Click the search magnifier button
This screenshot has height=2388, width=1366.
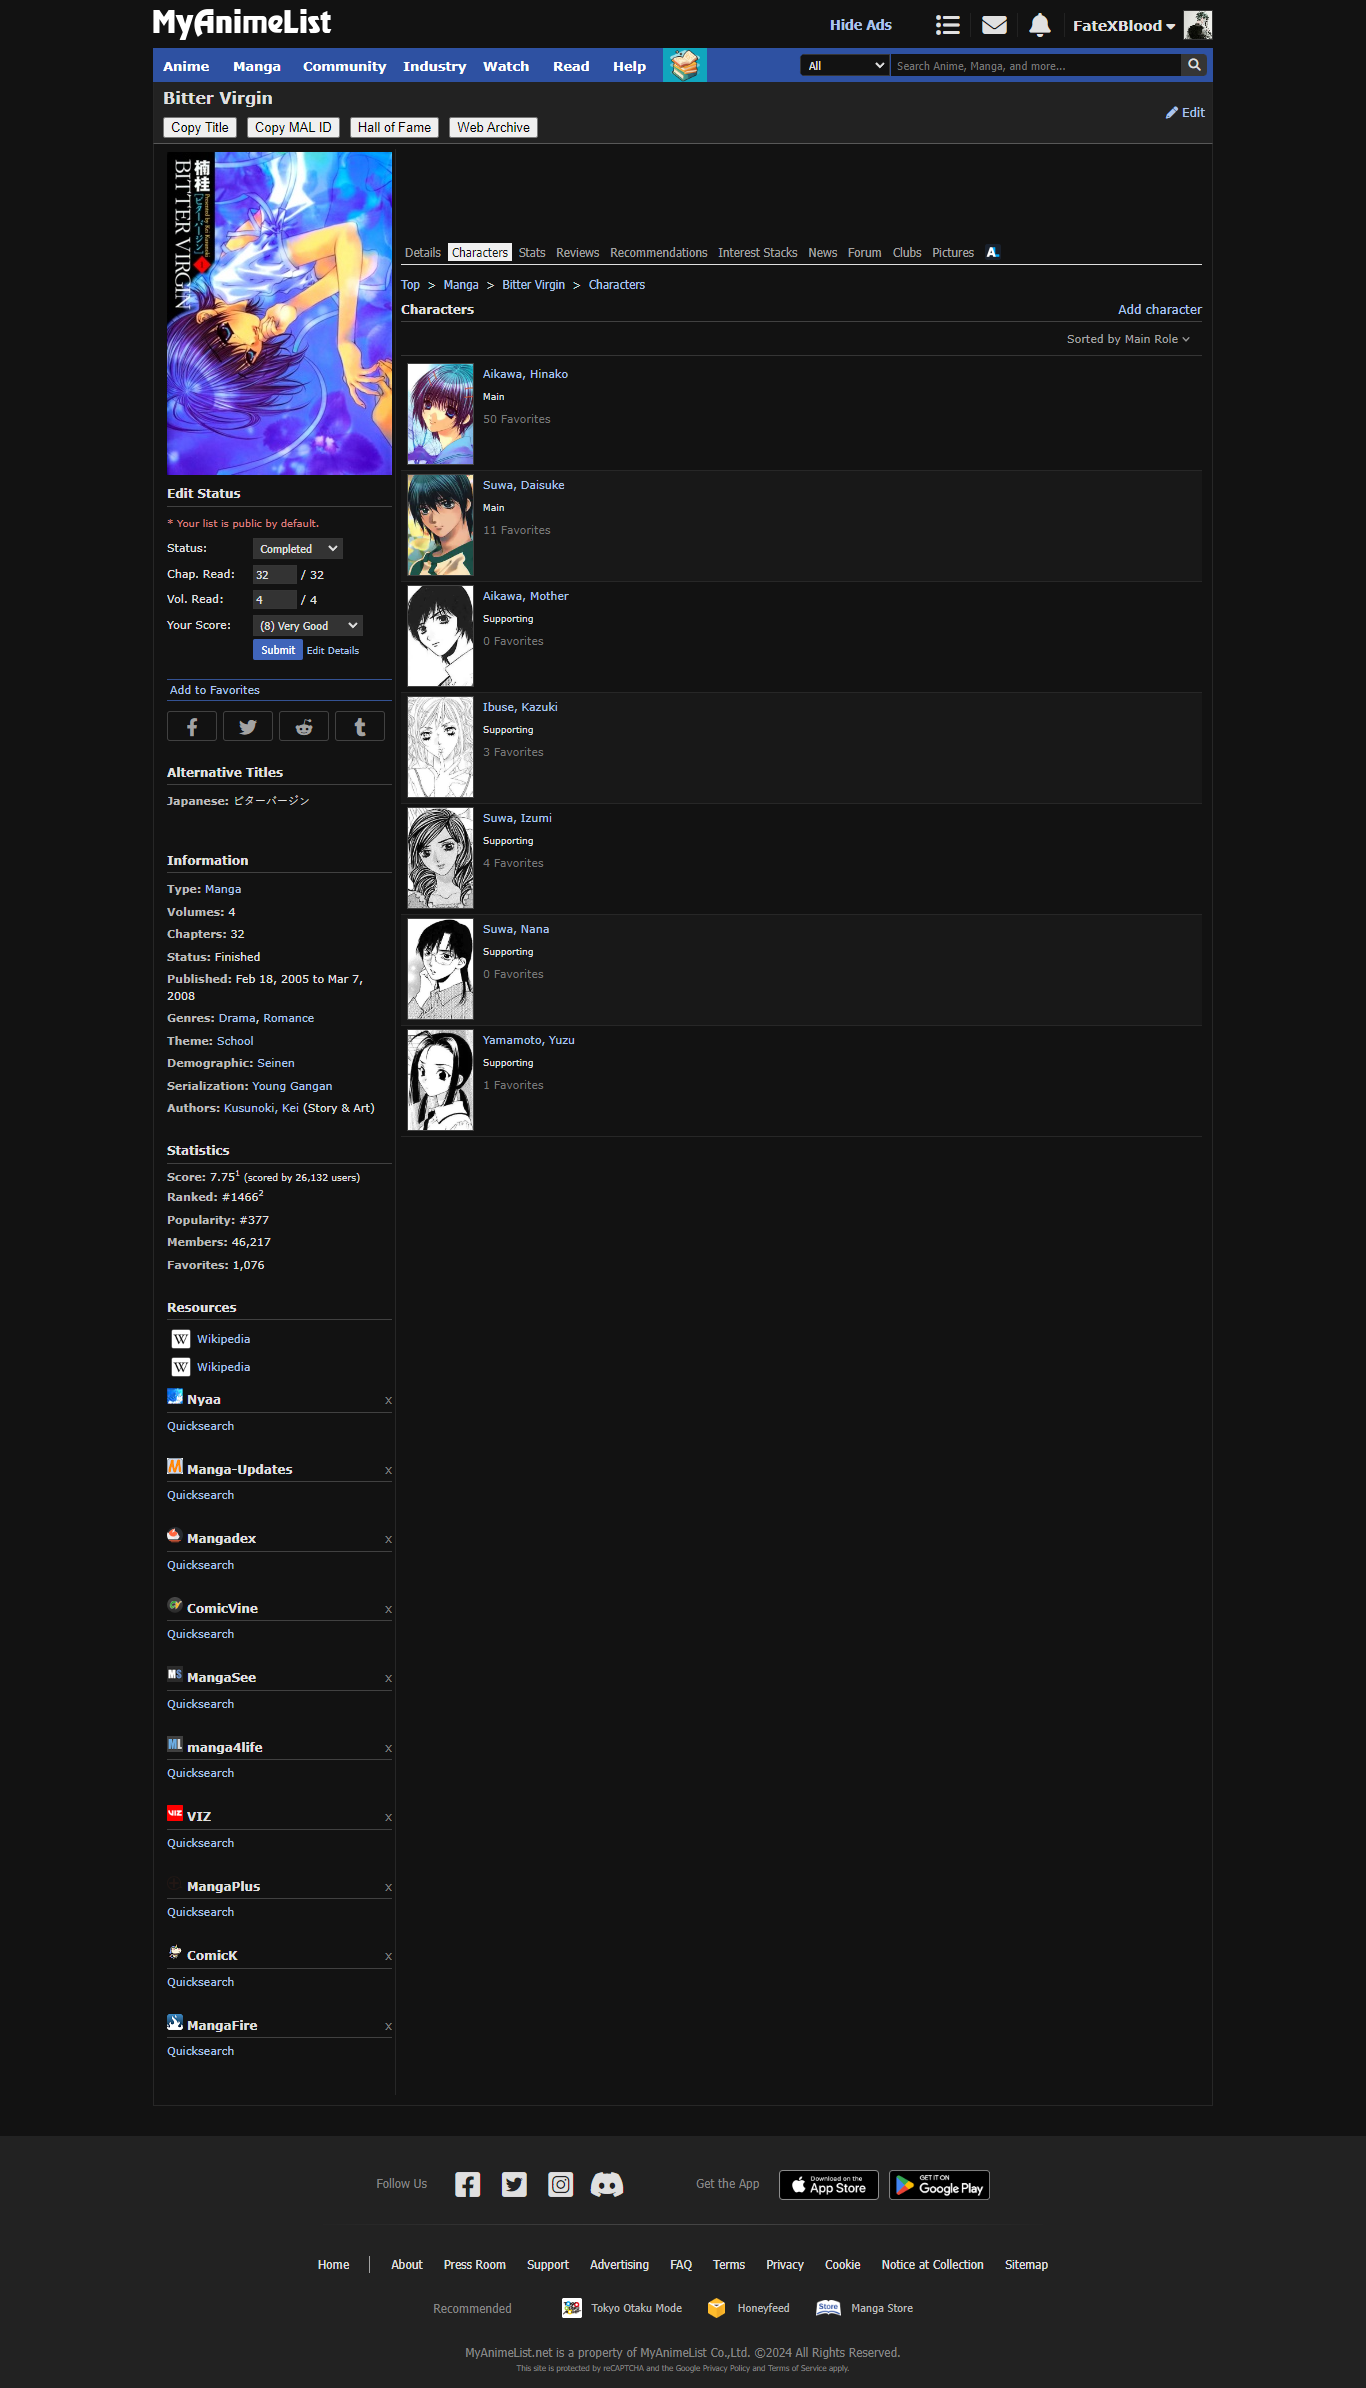coord(1194,65)
